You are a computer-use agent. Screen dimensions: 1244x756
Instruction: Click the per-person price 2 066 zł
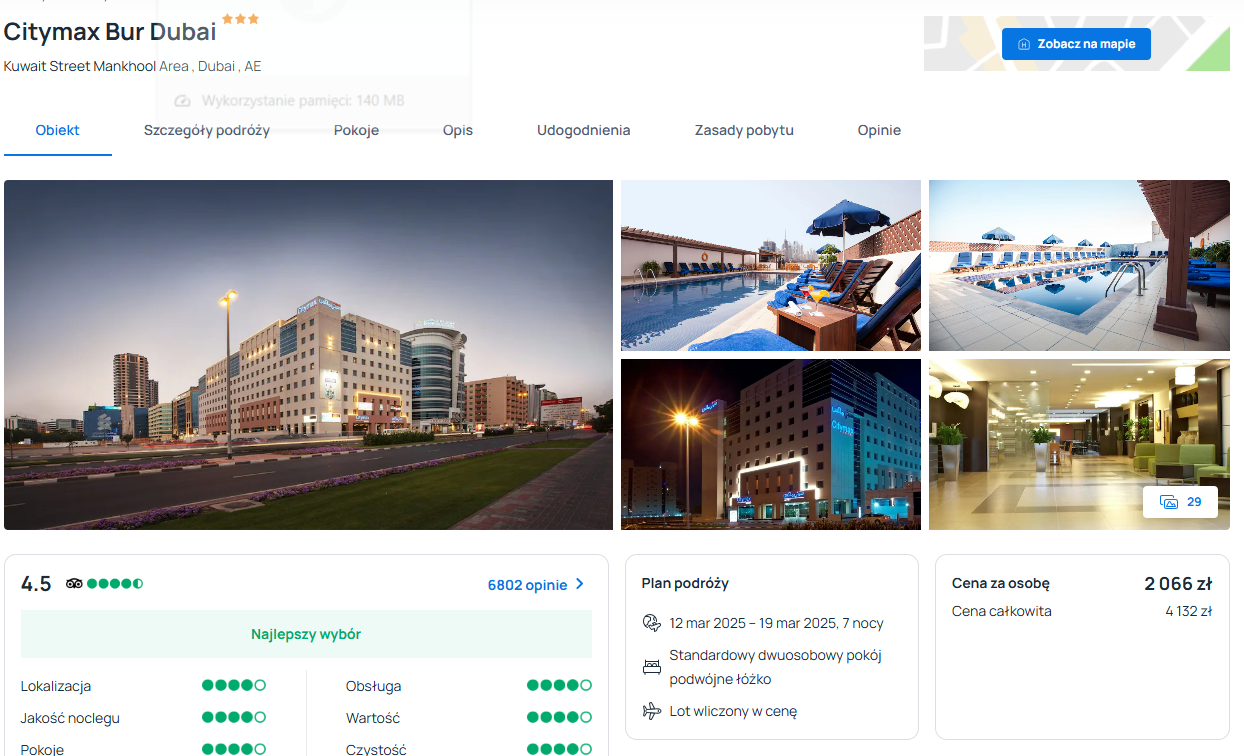pos(1178,583)
